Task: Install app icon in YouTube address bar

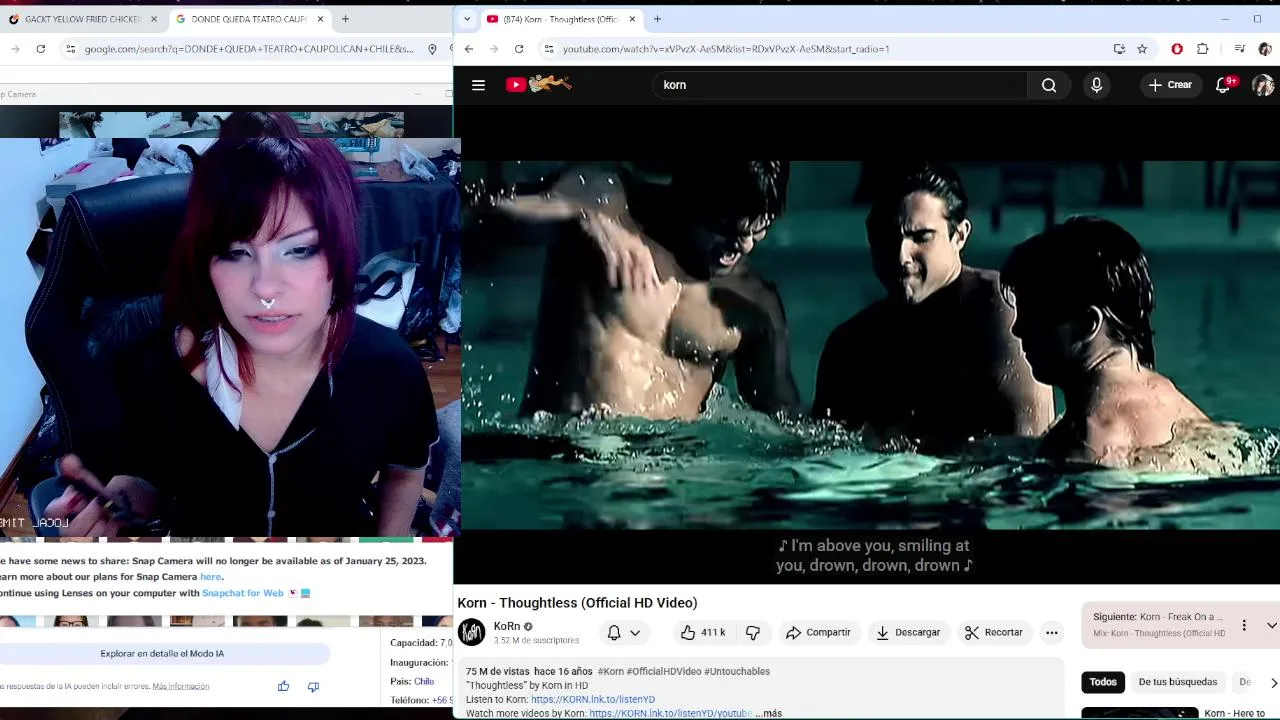Action: (x=1119, y=49)
